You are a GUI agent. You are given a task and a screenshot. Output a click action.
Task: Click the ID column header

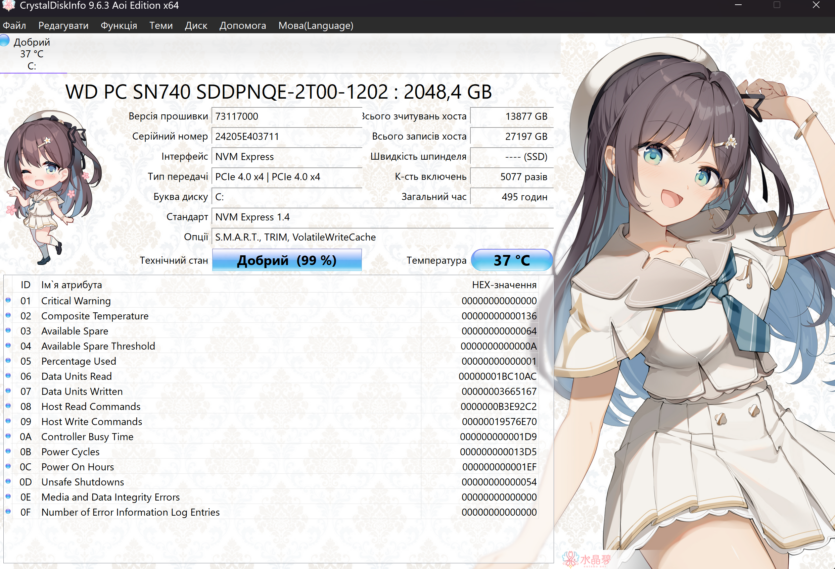tap(26, 285)
